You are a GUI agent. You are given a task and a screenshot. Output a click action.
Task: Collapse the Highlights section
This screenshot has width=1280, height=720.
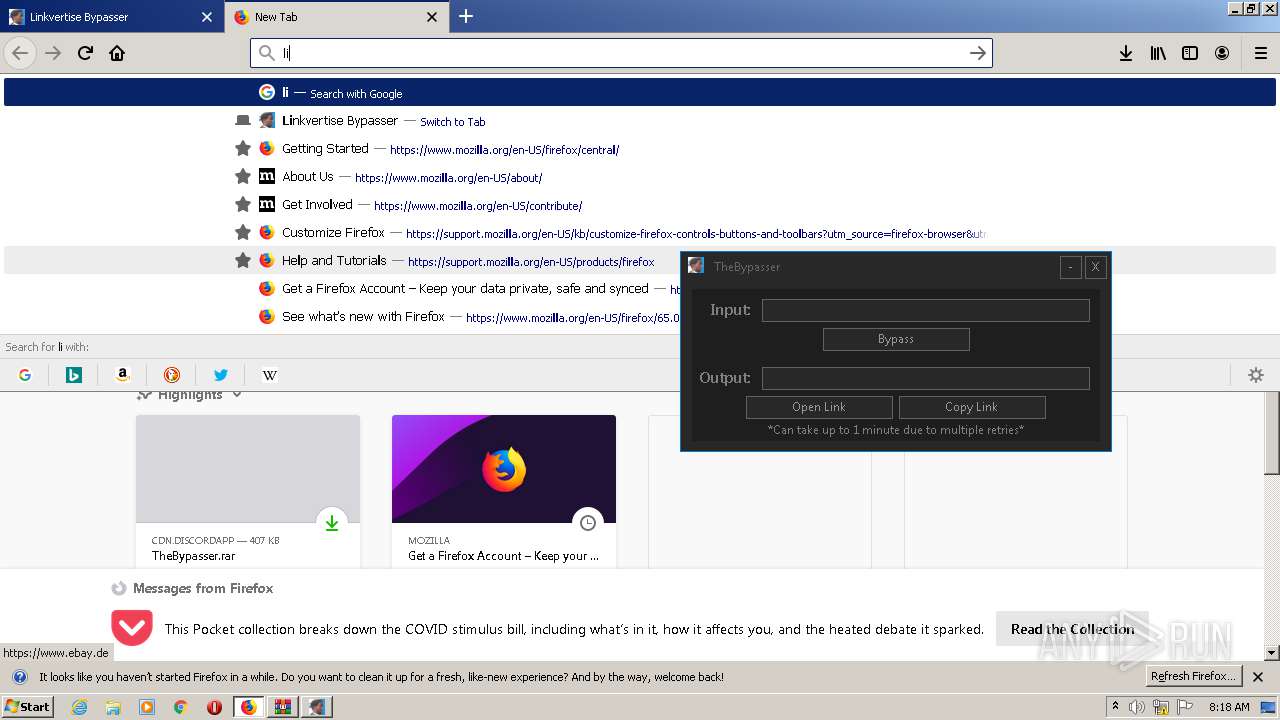237,395
